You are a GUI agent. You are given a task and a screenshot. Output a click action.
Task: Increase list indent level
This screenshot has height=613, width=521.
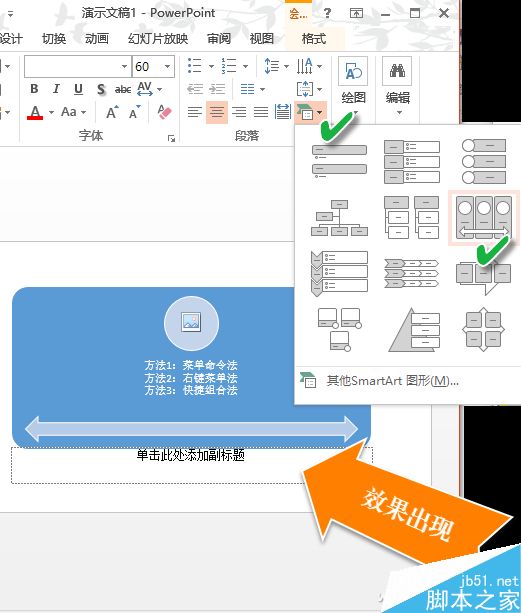217,89
